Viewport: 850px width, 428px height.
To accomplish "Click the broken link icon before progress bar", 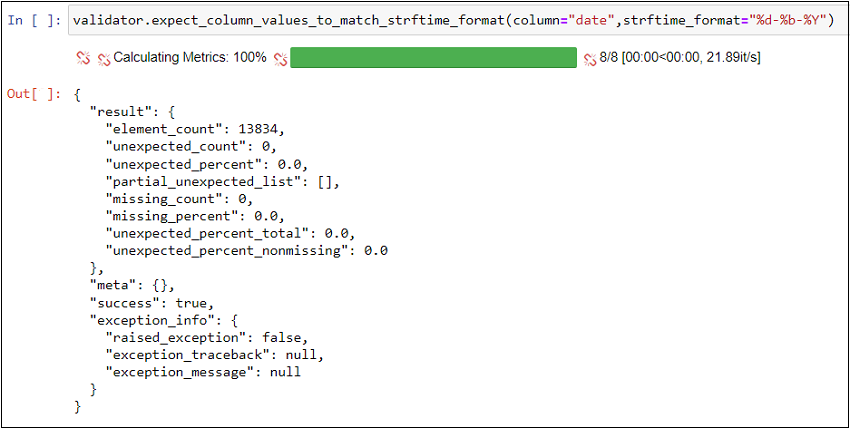I will pos(280,59).
